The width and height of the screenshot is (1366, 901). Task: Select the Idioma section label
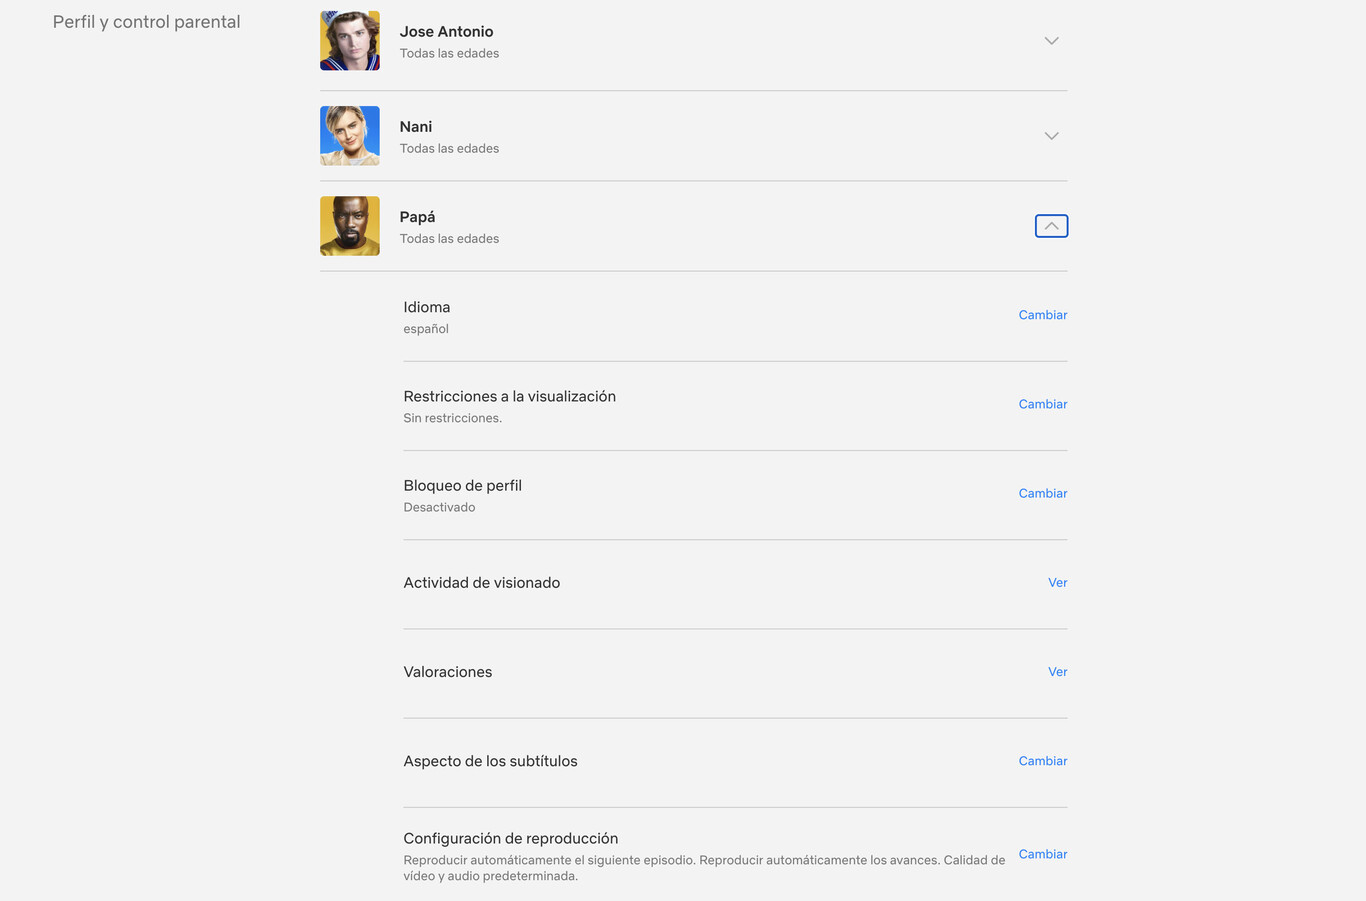point(427,306)
